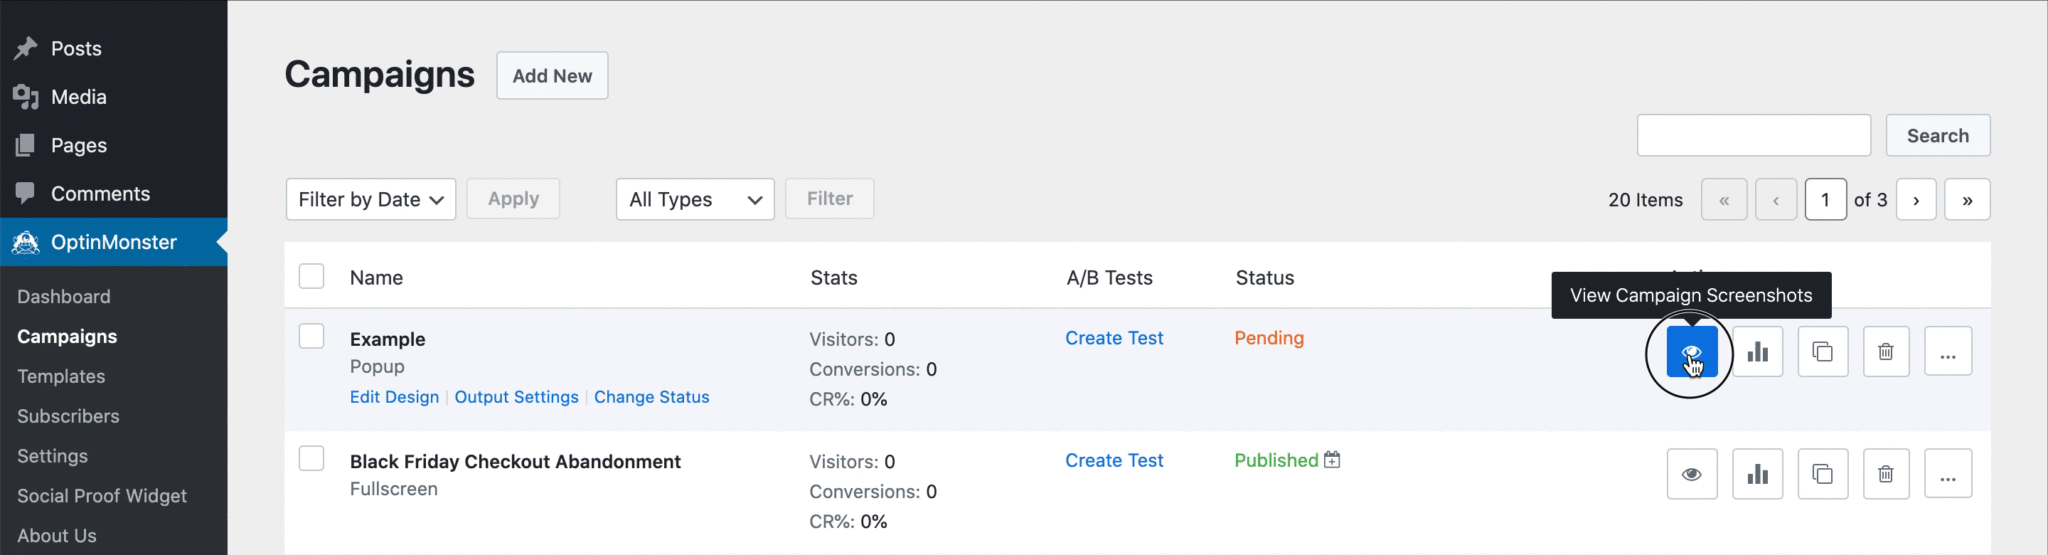Image resolution: width=2048 pixels, height=555 pixels.
Task: Open the Subscribers submenu item
Action: tap(68, 416)
